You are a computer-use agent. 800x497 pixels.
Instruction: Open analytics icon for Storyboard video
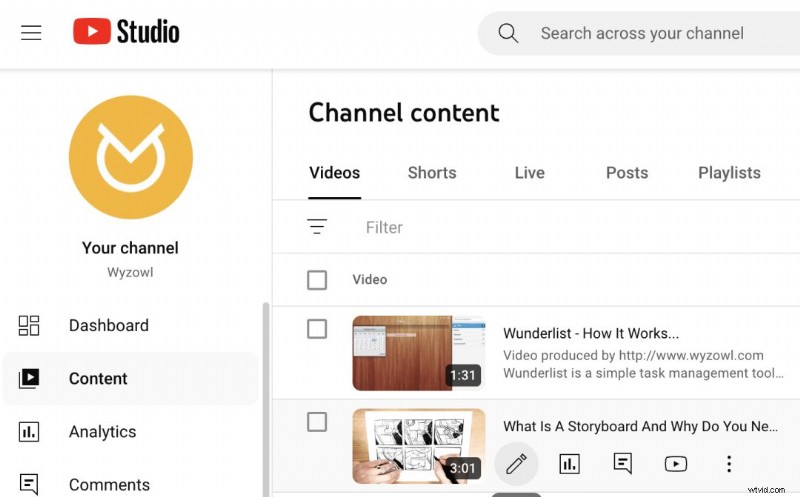click(x=569, y=464)
